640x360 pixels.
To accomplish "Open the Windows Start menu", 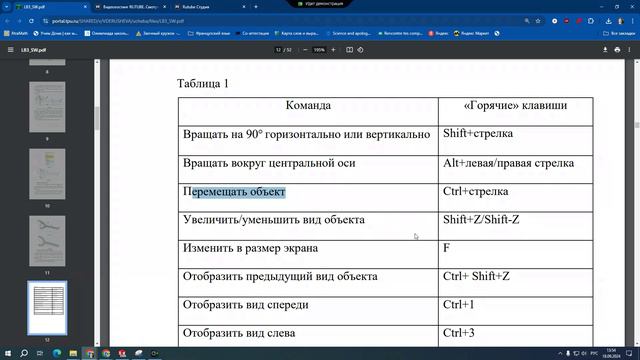I will coord(8,353).
